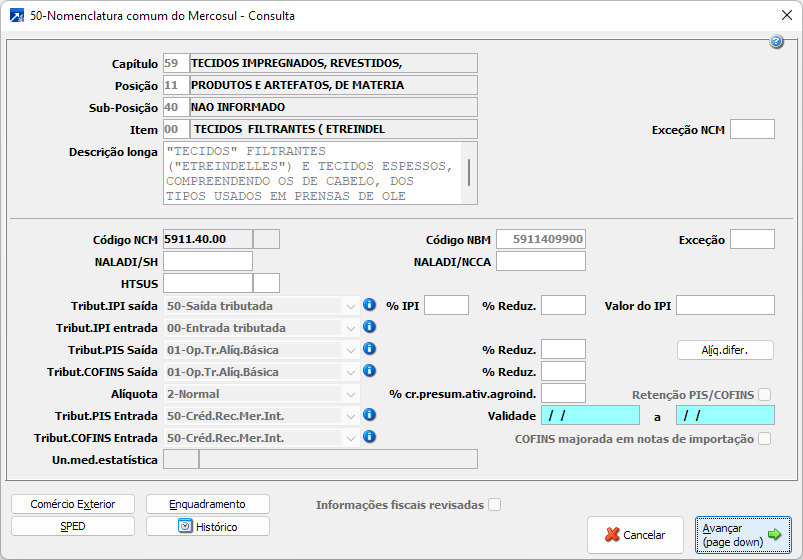
Task: Click Alíq.difer. button
Action: [725, 350]
